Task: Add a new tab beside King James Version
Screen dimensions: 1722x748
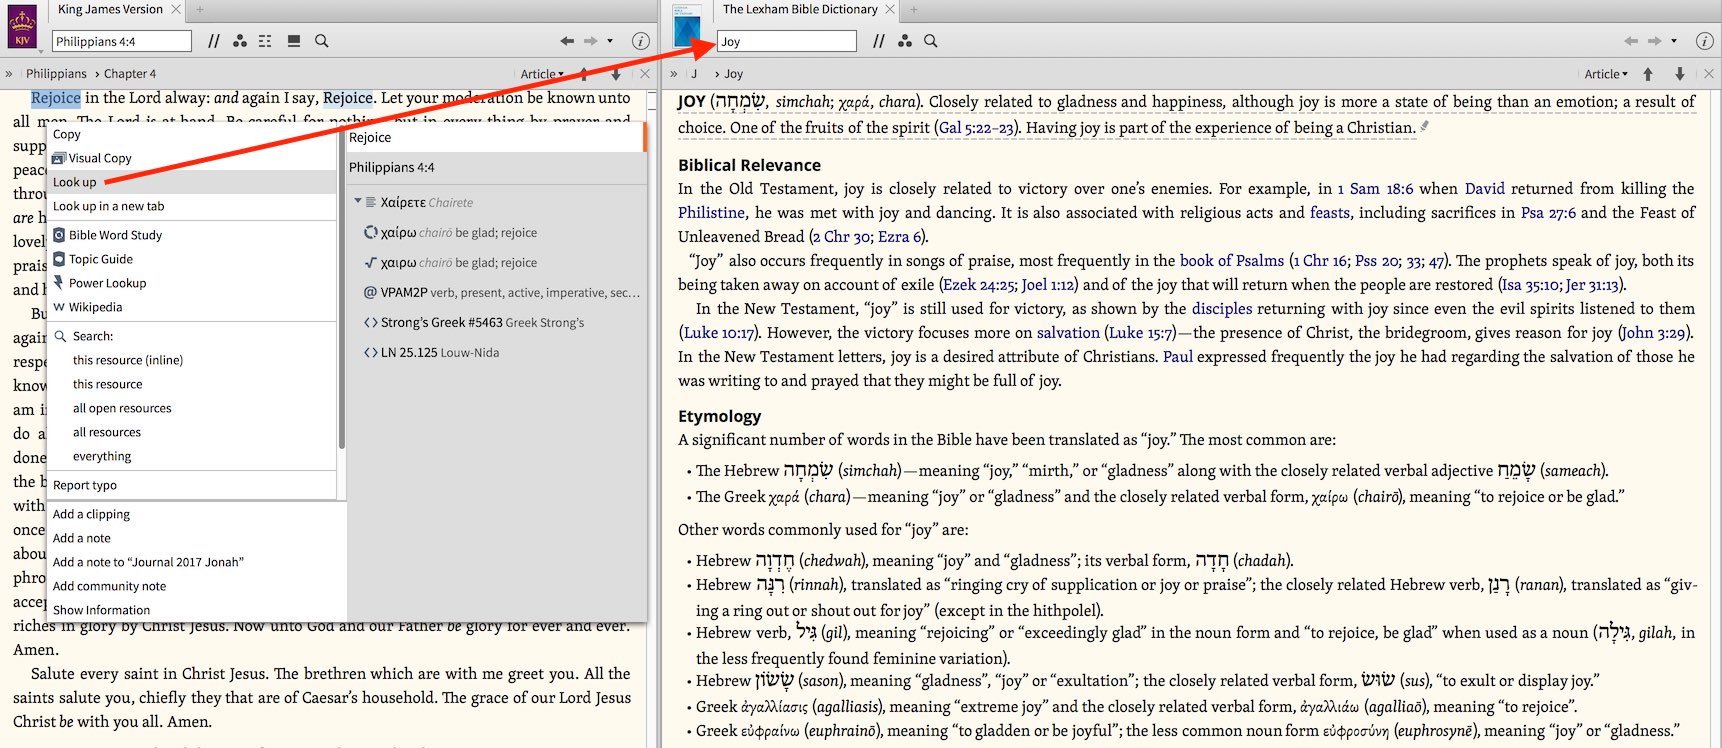Action: (x=200, y=9)
